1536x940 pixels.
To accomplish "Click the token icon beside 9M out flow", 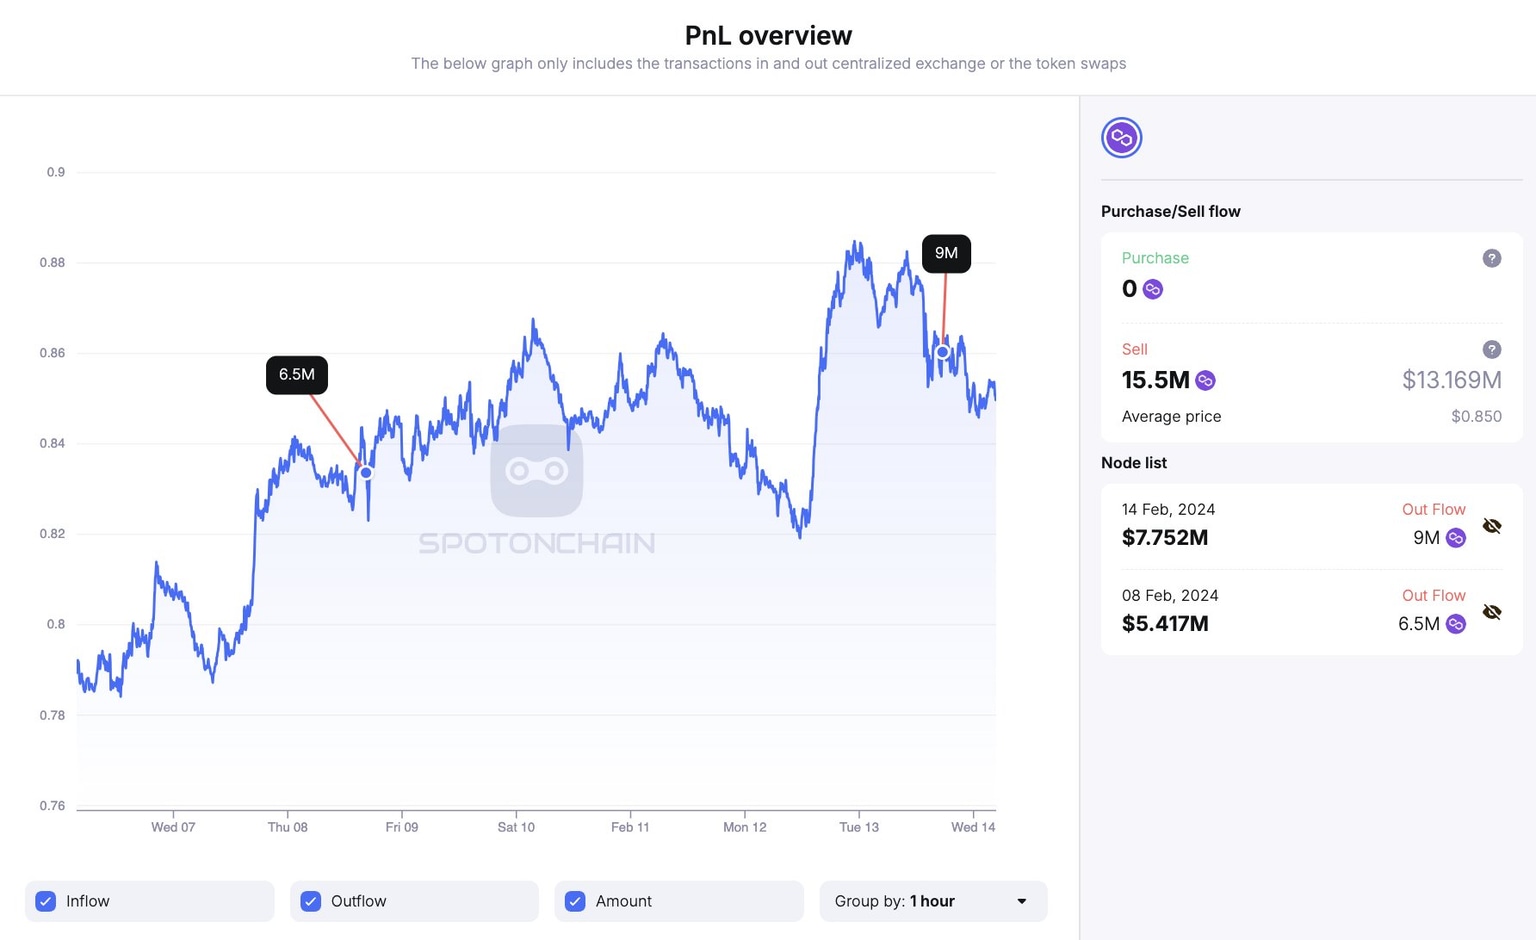I will (1456, 538).
